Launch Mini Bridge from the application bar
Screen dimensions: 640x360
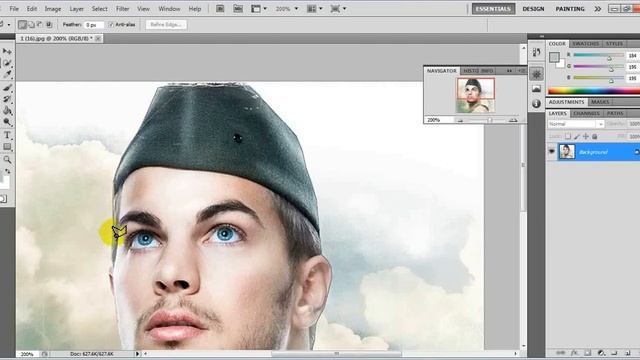238,9
